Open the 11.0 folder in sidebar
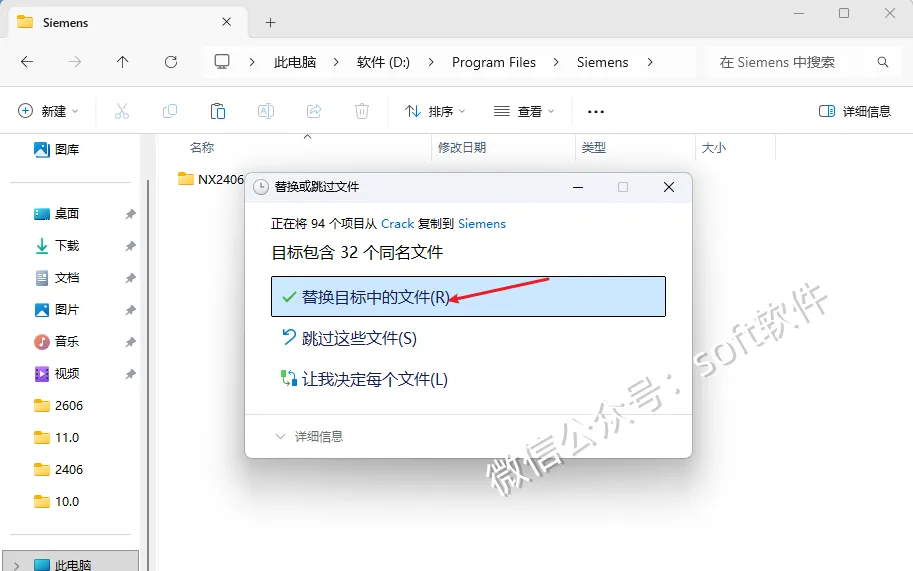The height and width of the screenshot is (571, 913). [56, 438]
